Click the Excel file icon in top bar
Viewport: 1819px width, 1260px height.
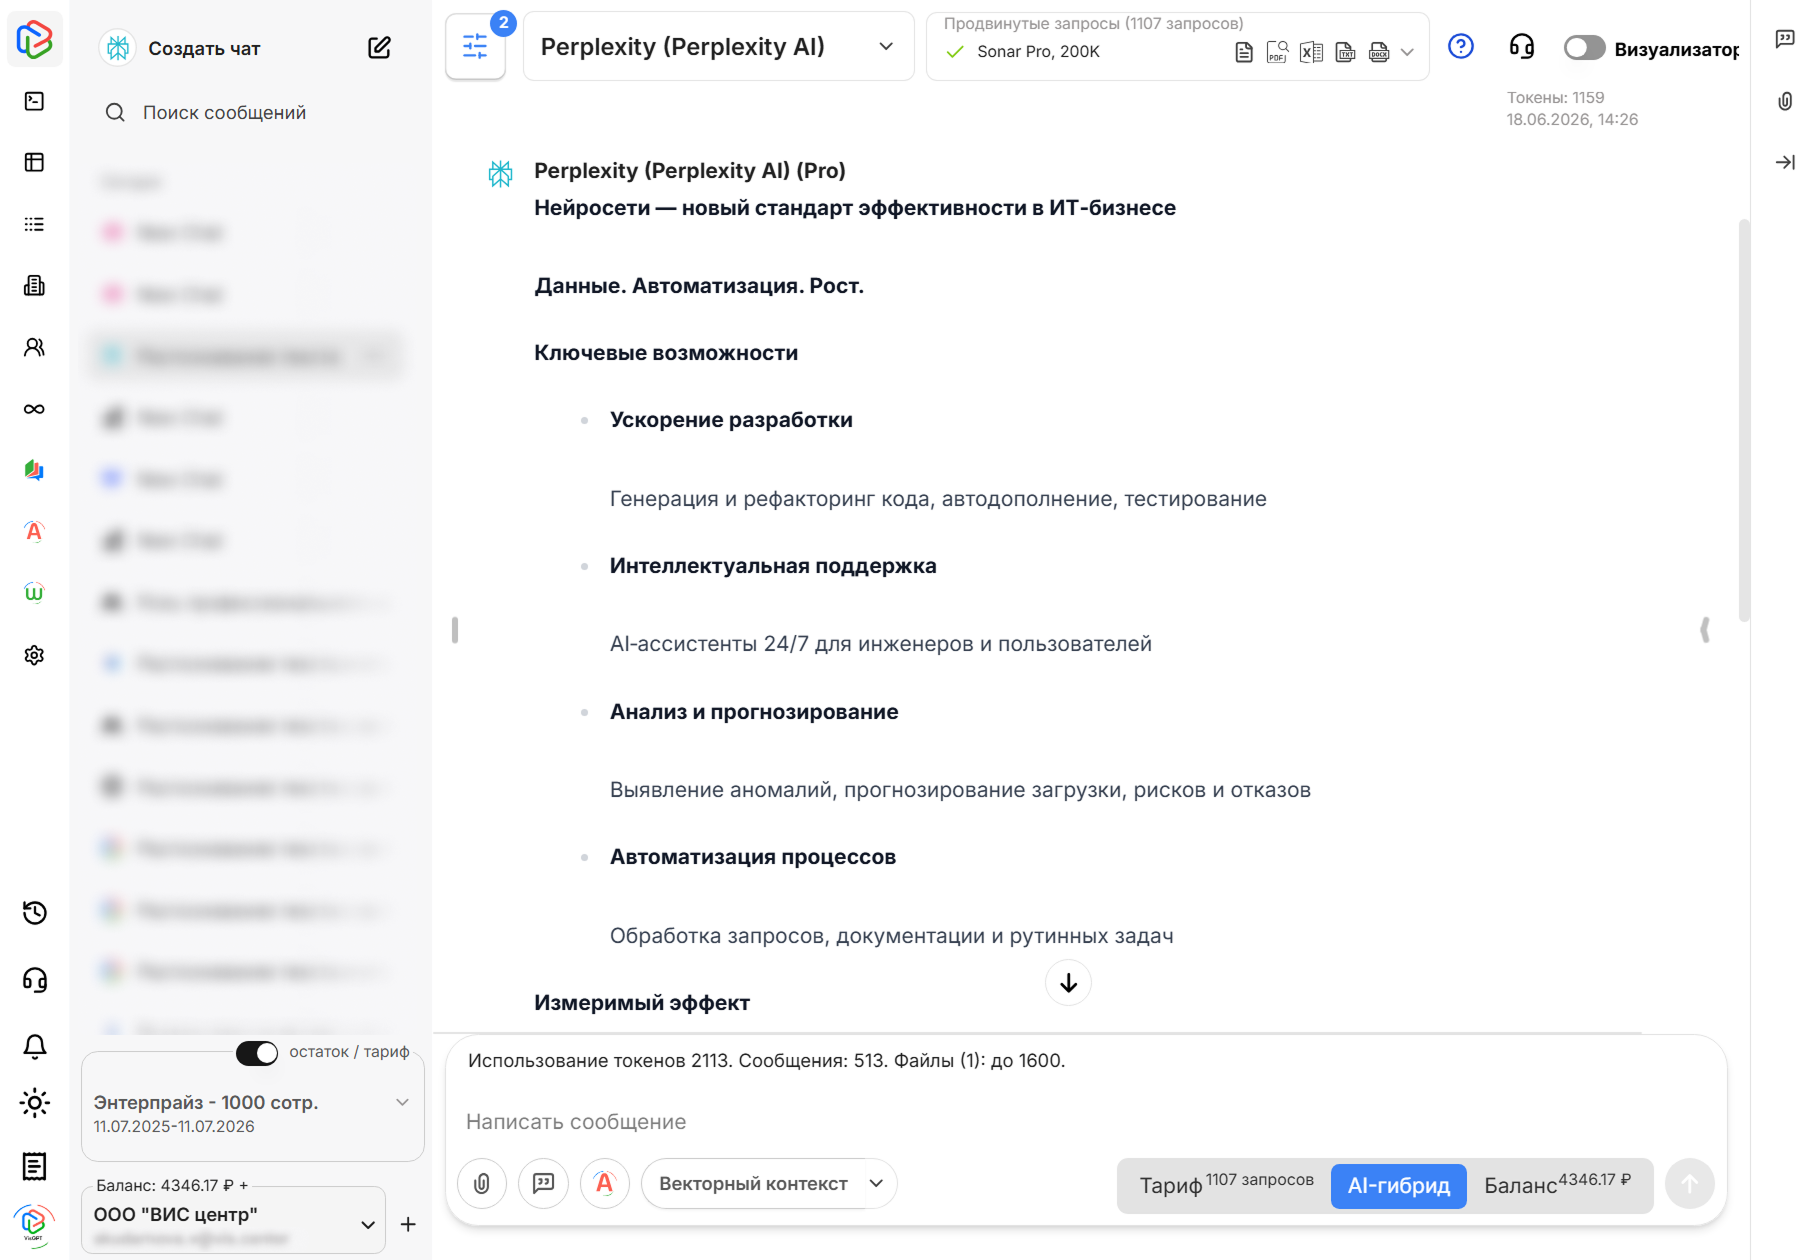[x=1311, y=52]
